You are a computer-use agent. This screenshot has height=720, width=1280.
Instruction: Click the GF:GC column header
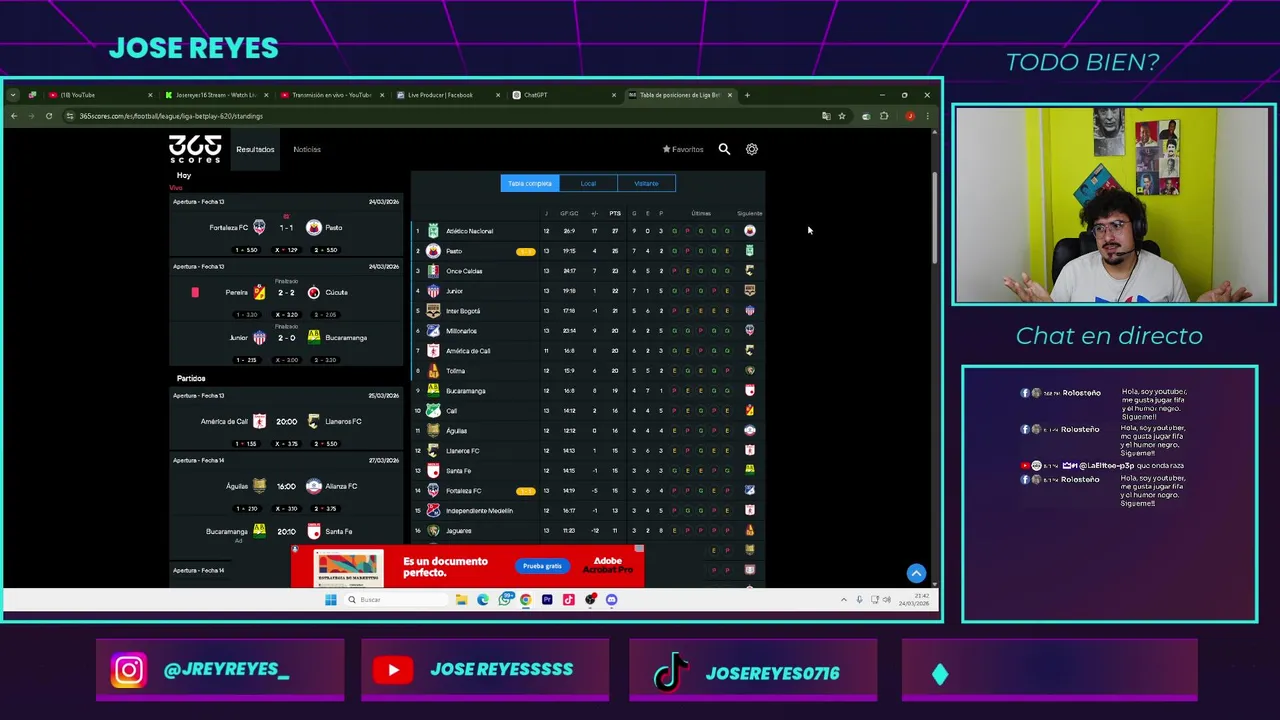click(569, 213)
